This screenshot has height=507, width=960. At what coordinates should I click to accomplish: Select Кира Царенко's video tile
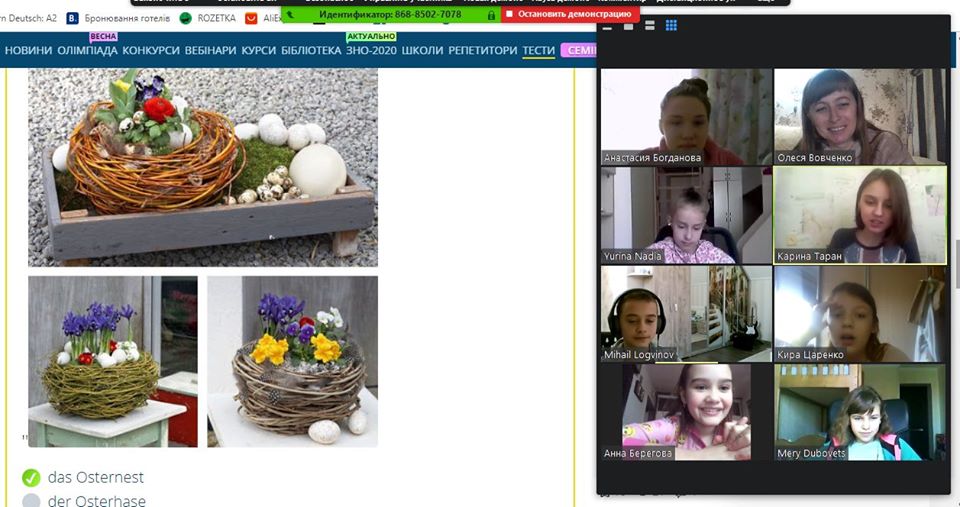[860, 314]
